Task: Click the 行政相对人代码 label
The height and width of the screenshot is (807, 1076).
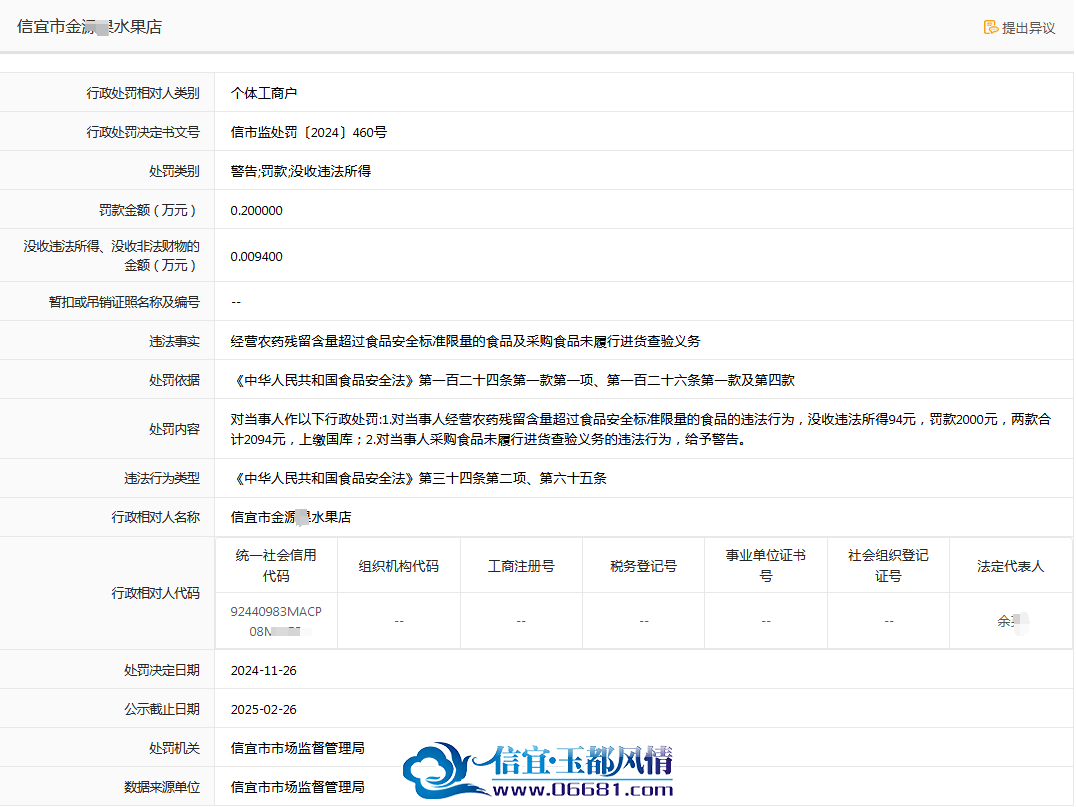Action: coord(156,593)
